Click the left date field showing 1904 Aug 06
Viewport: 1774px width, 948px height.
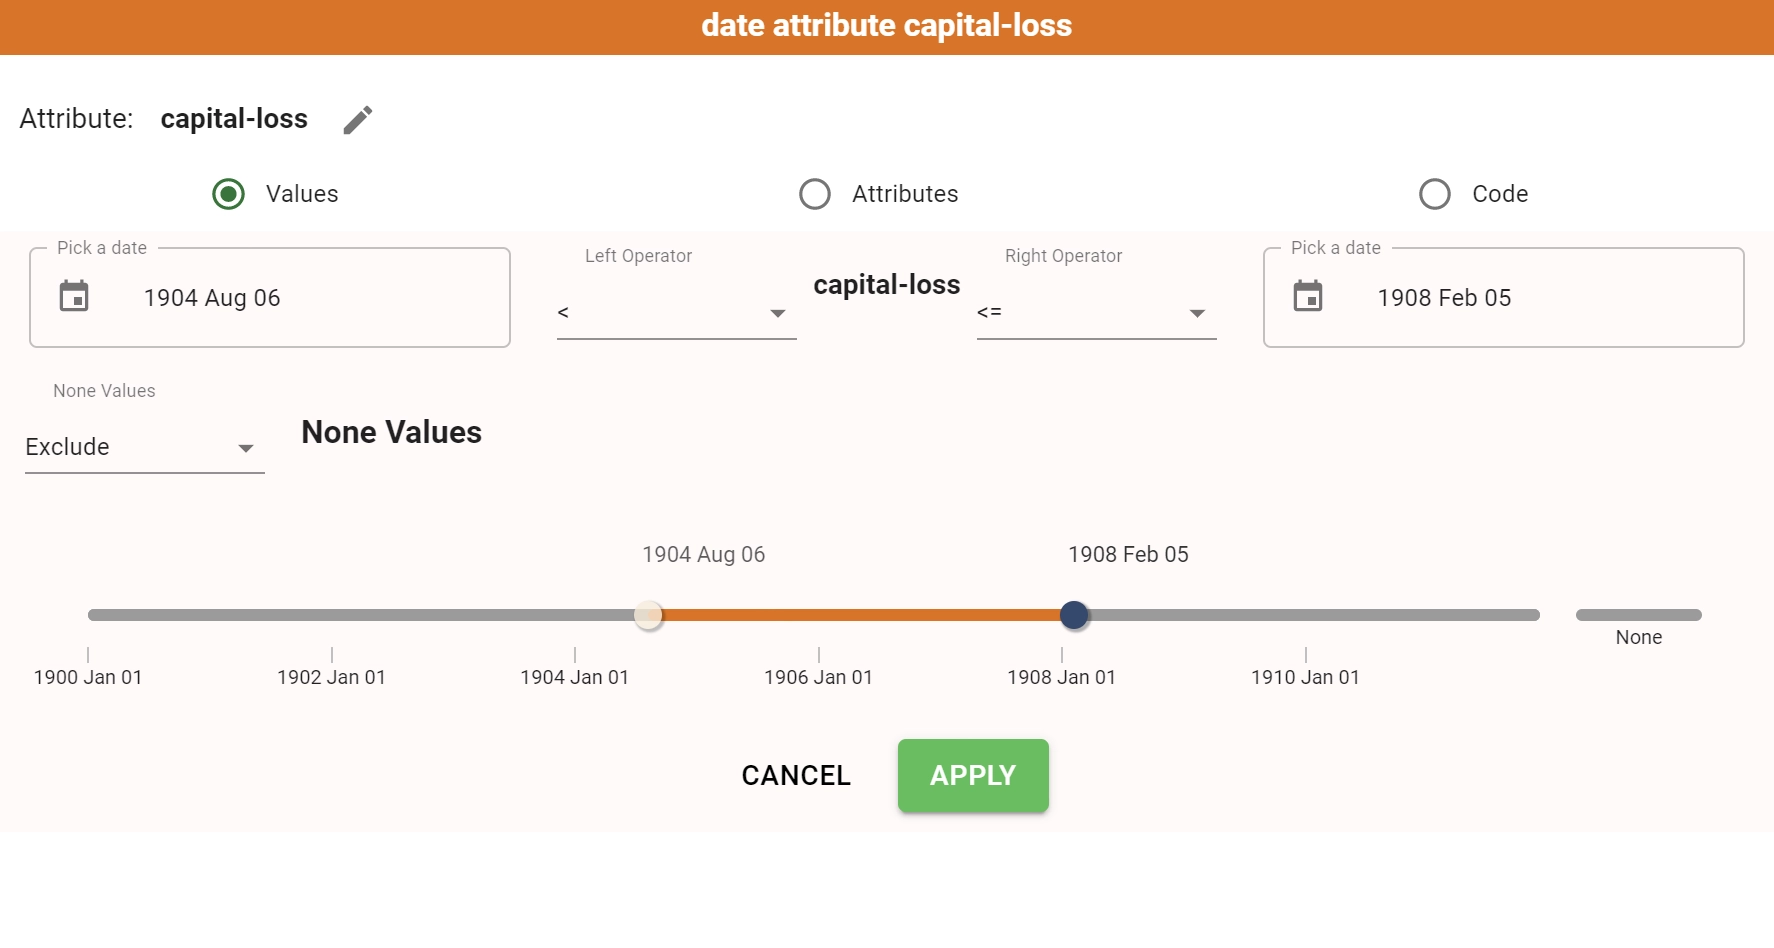pyautogui.click(x=270, y=298)
